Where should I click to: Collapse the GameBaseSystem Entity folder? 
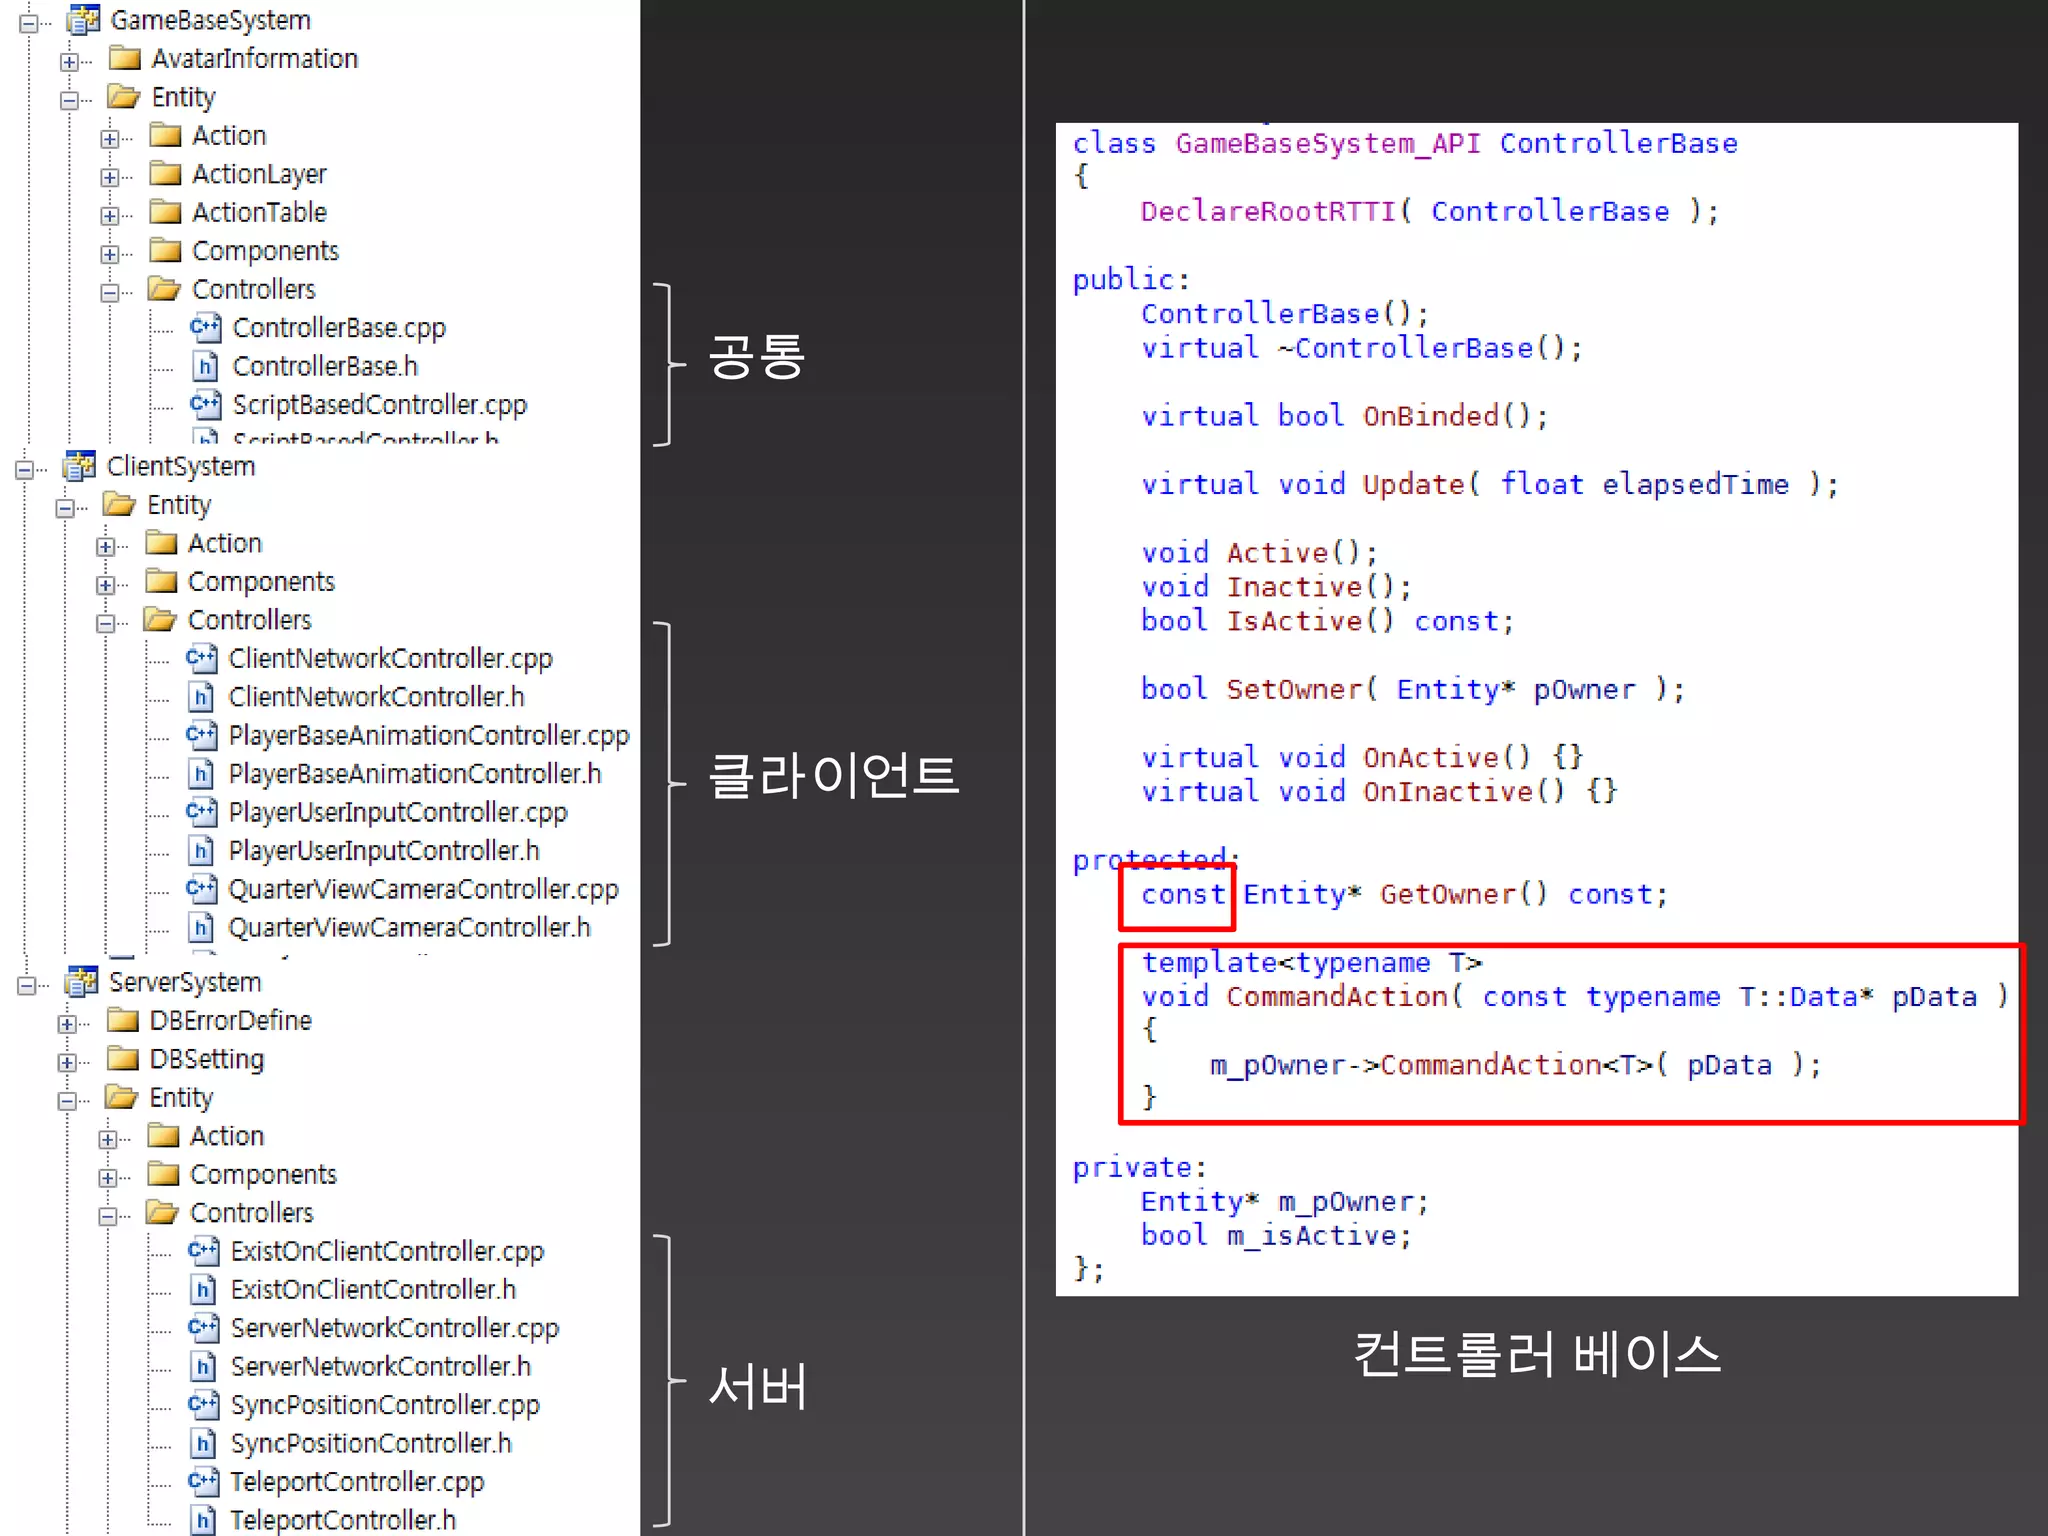[69, 100]
